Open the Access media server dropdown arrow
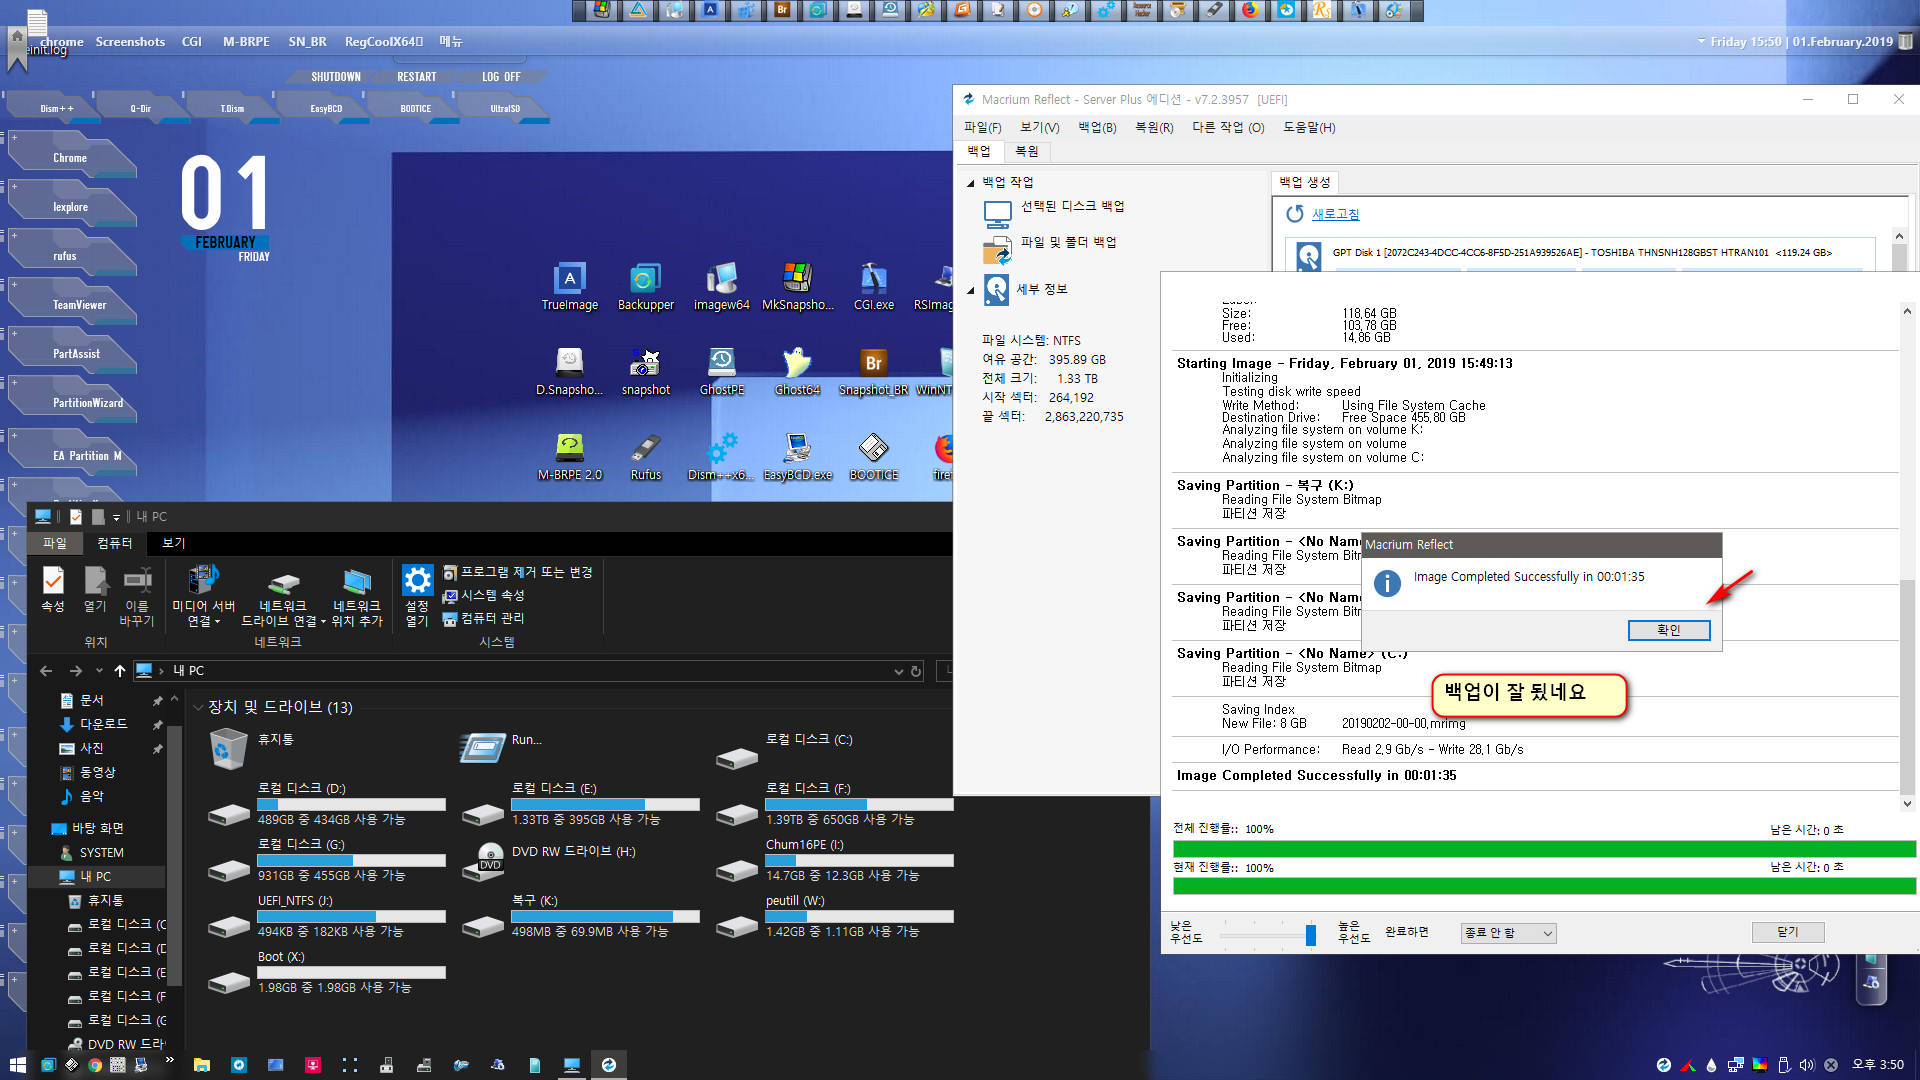The width and height of the screenshot is (1920, 1080). coord(217,622)
